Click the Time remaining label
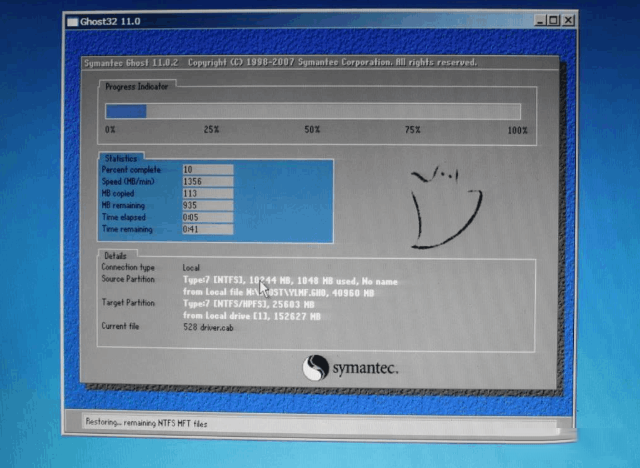The image size is (640, 468). click(x=127, y=229)
